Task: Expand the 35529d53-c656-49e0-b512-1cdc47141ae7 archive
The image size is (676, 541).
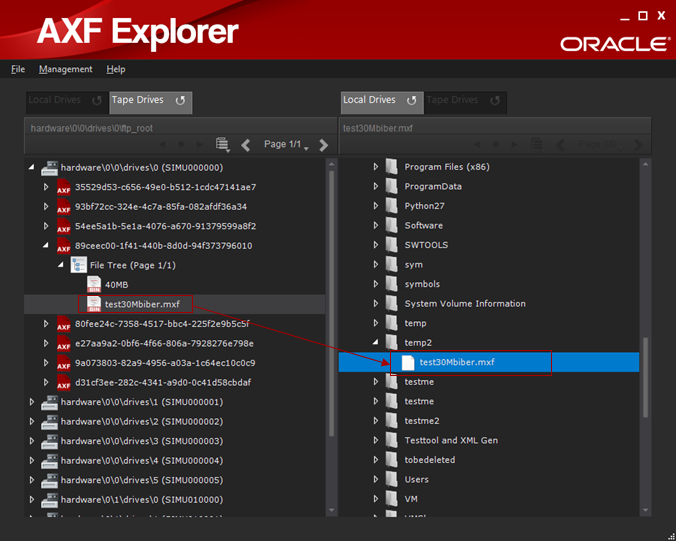Action: coord(46,187)
